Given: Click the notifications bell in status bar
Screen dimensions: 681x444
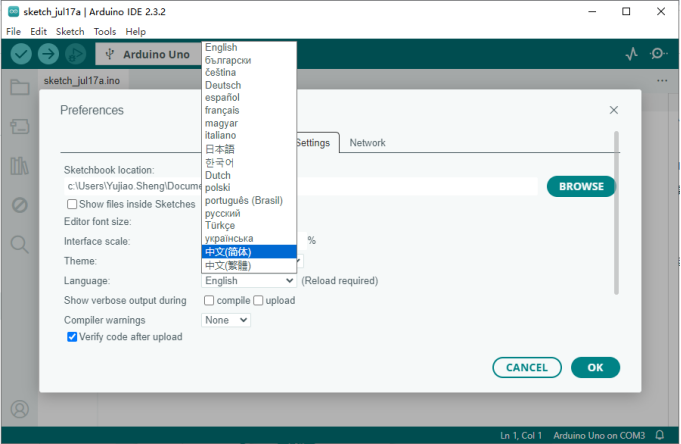Looking at the screenshot, I should pos(660,435).
